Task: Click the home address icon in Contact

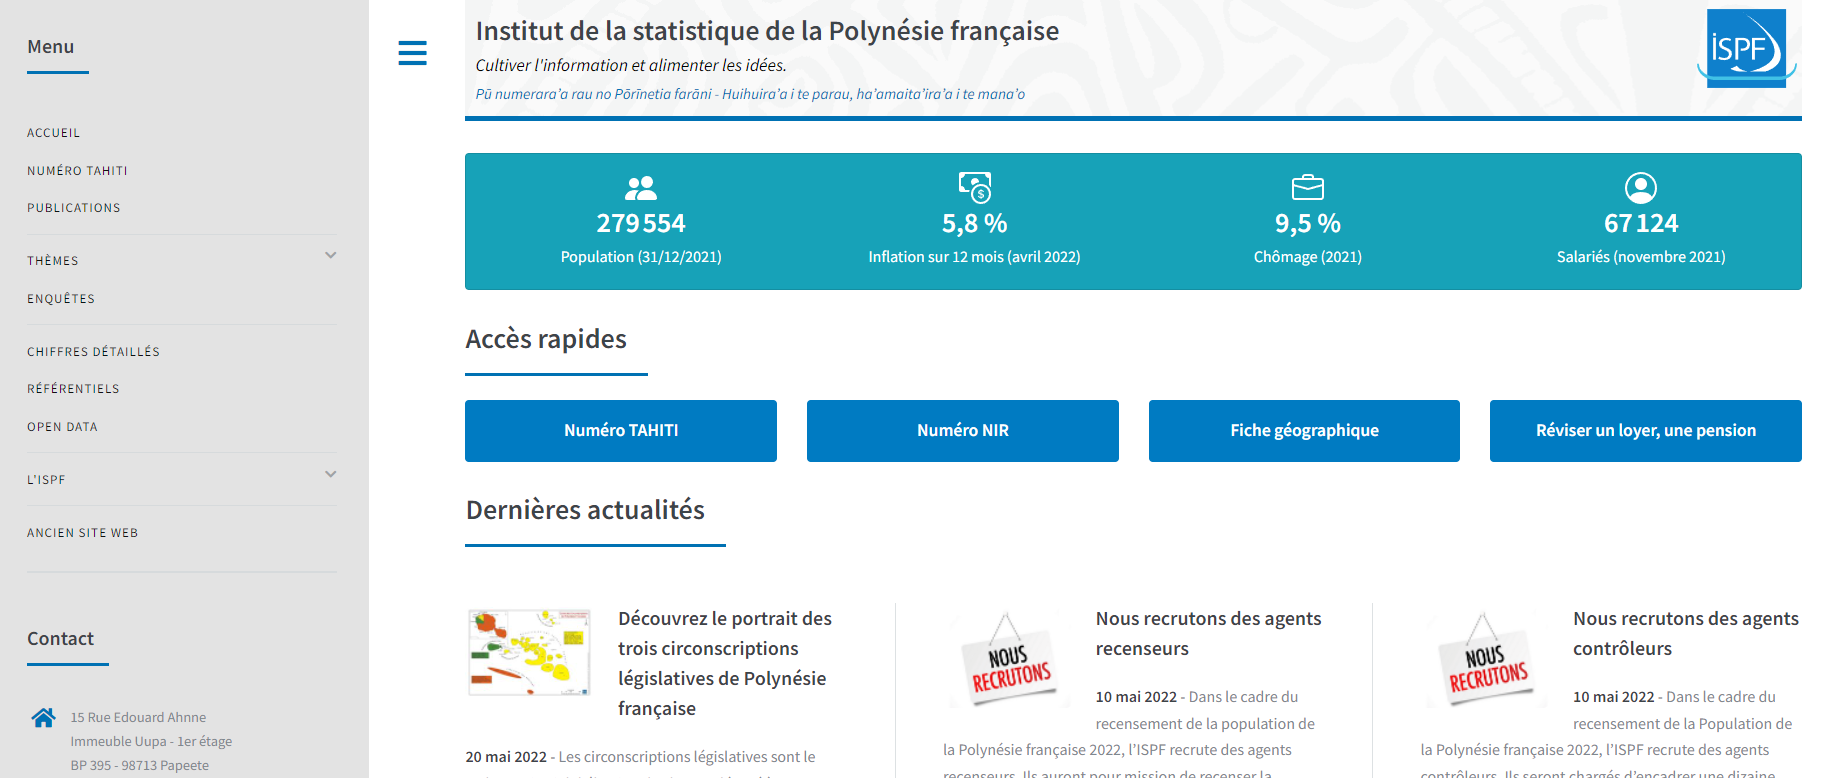Action: pyautogui.click(x=43, y=717)
